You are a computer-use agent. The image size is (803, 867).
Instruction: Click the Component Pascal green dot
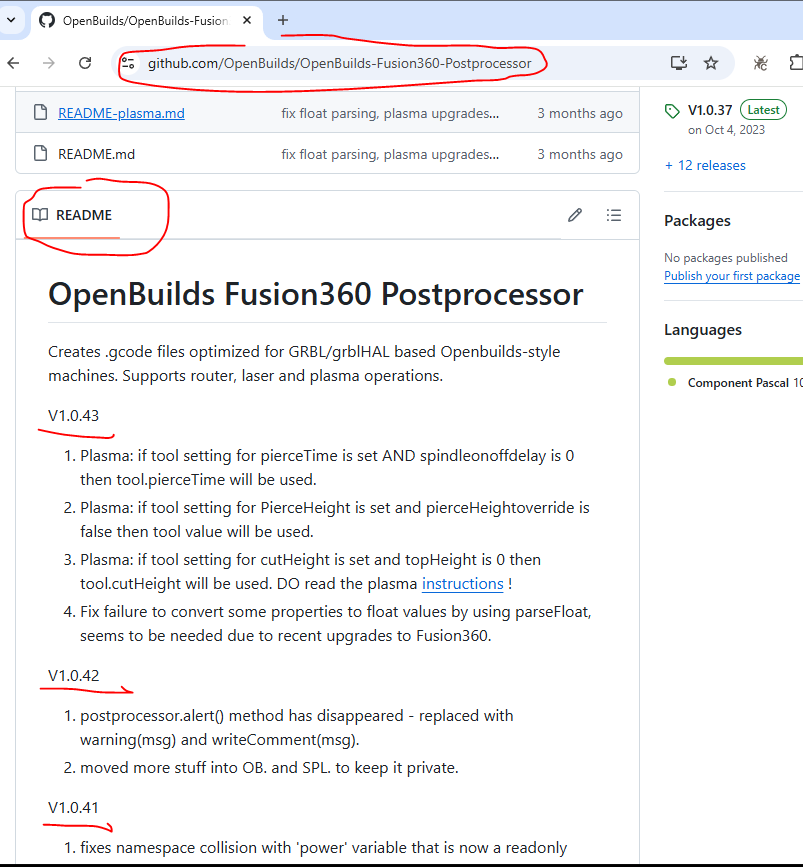click(672, 382)
